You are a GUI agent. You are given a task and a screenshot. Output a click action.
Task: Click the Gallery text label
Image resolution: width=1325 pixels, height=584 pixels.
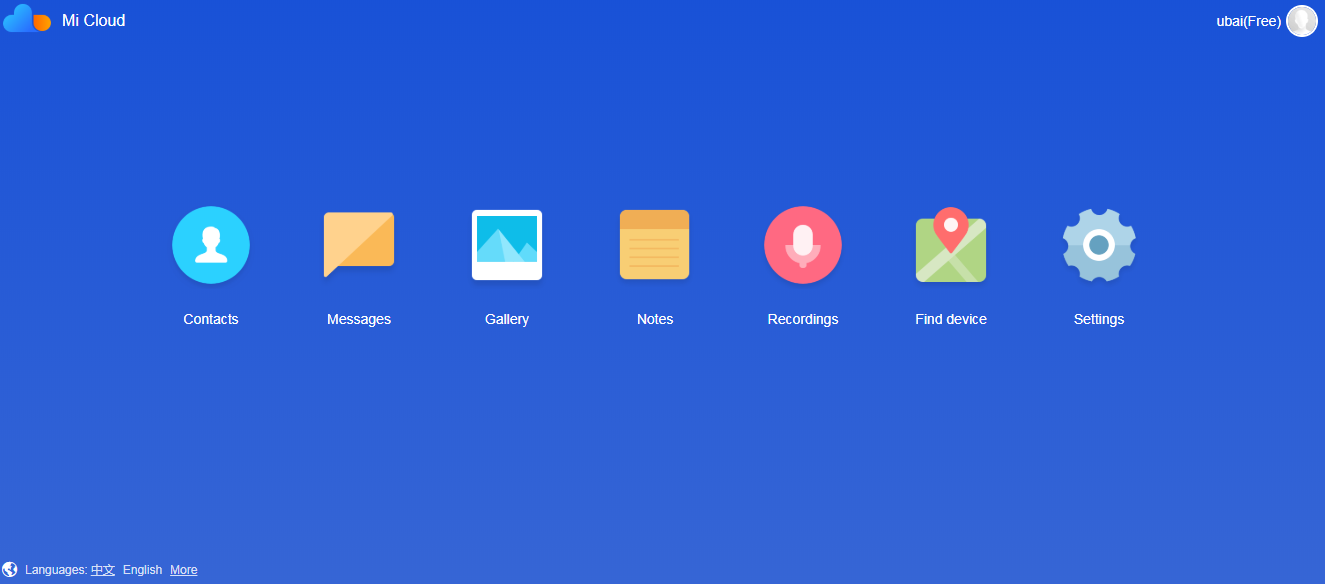(x=507, y=319)
